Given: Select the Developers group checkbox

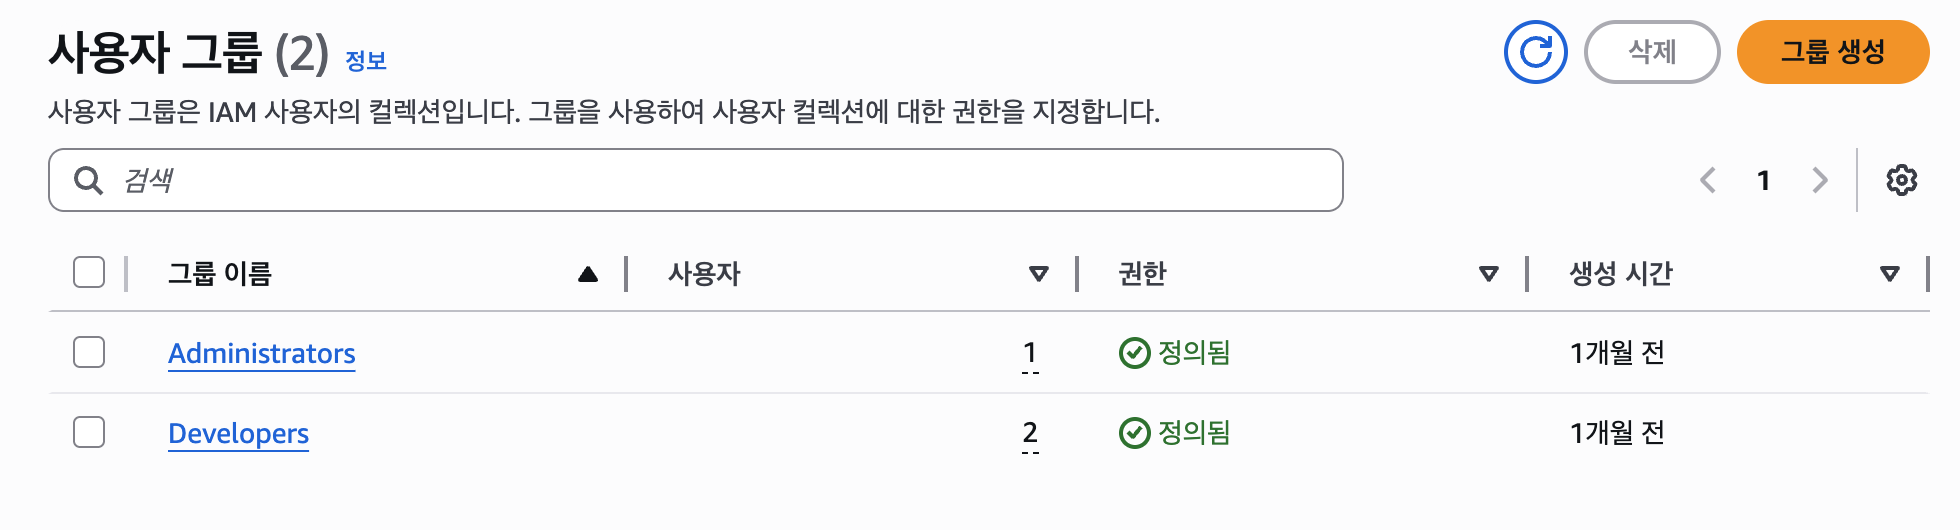Looking at the screenshot, I should 89,432.
